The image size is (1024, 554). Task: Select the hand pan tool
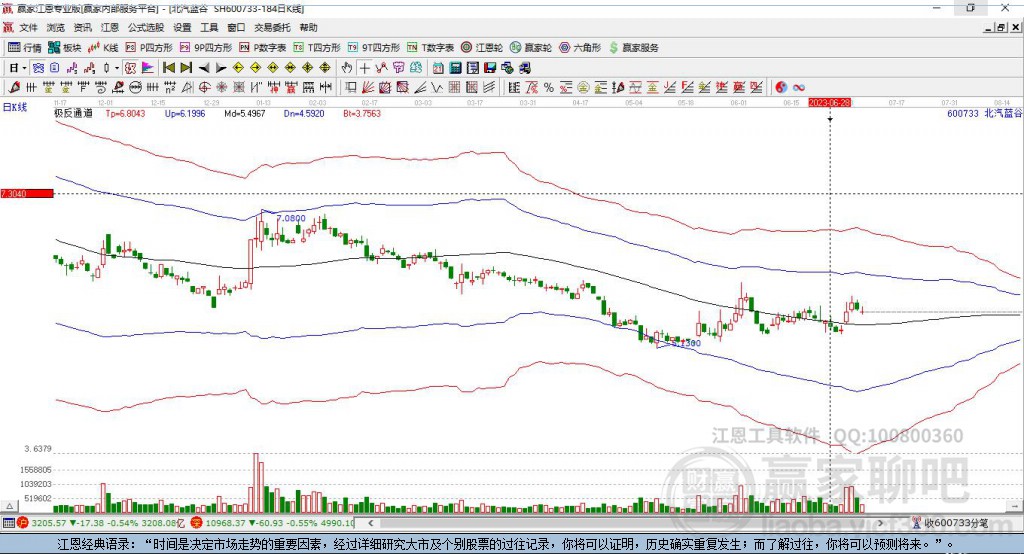pyautogui.click(x=347, y=68)
